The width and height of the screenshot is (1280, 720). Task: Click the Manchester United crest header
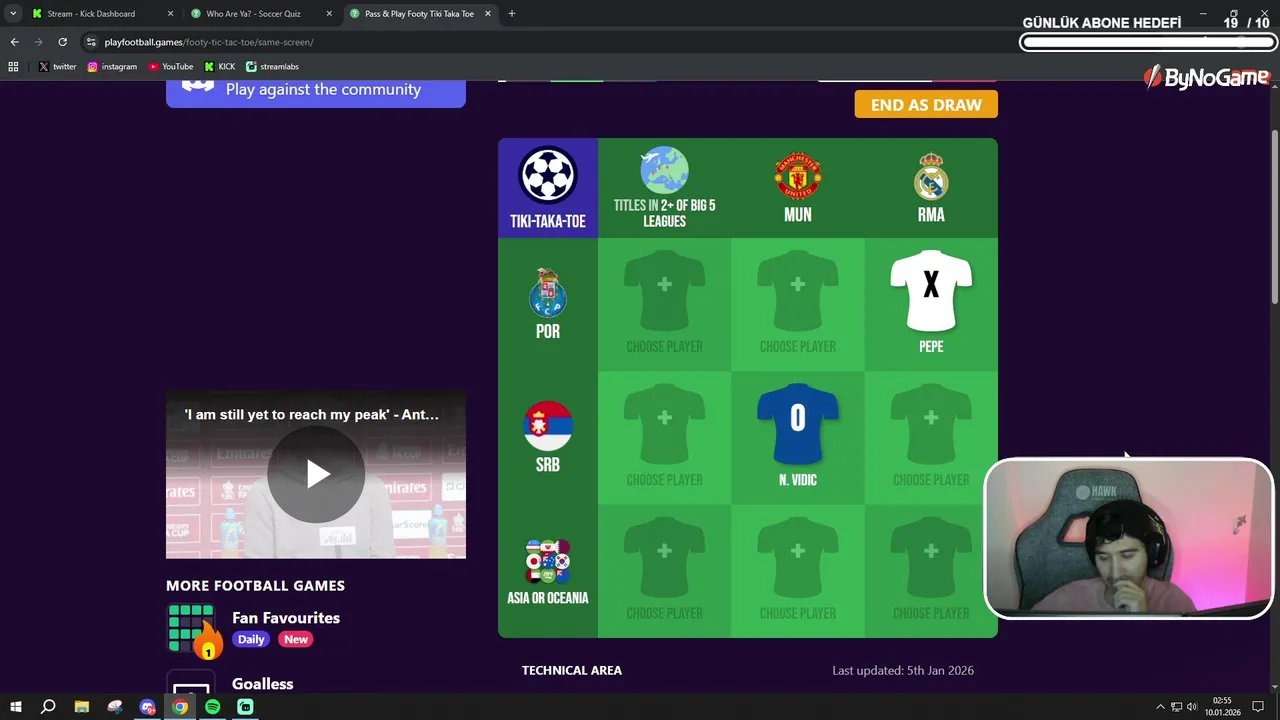(798, 176)
